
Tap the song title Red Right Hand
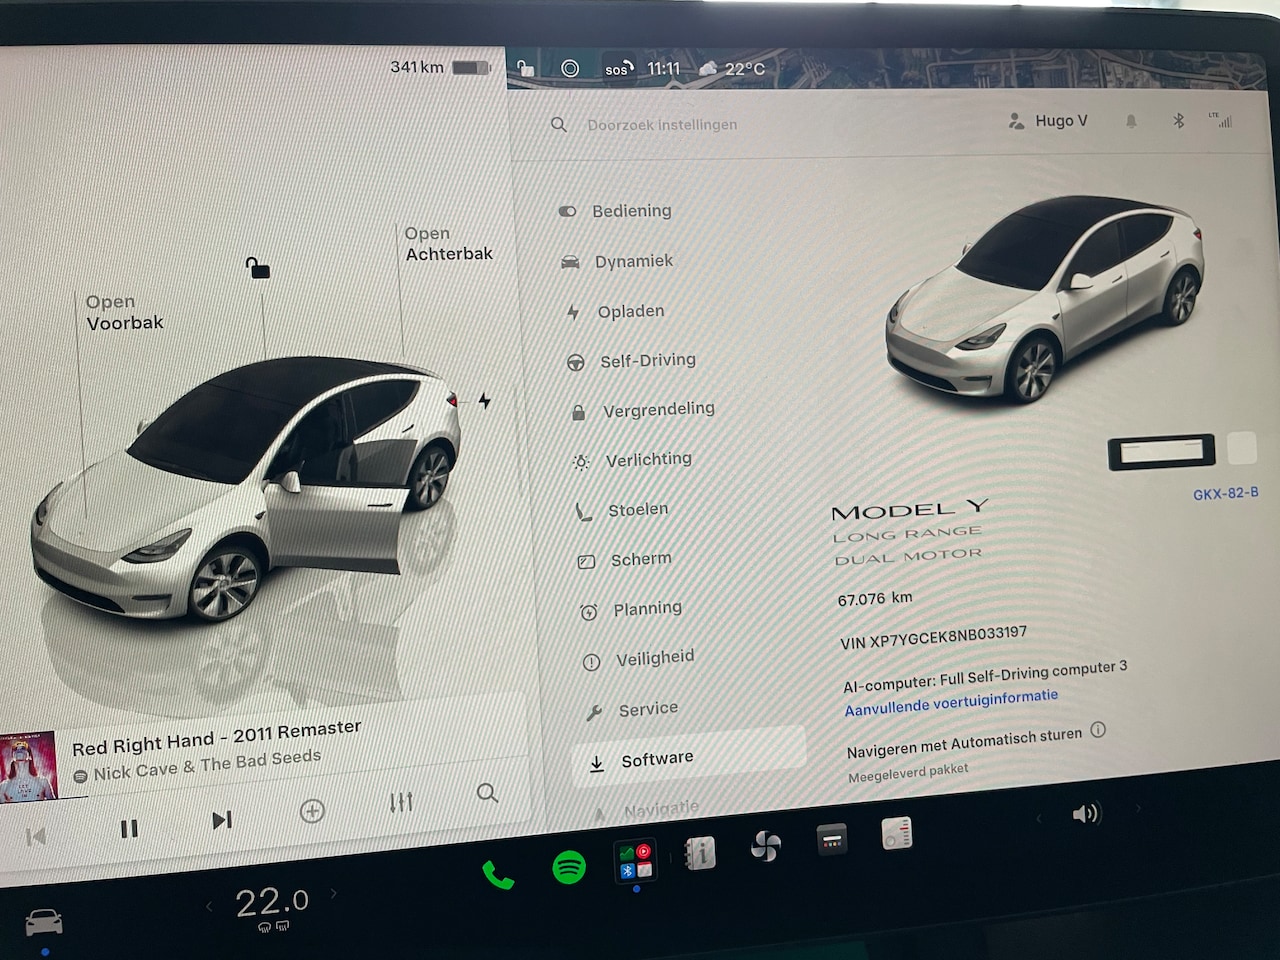click(217, 738)
